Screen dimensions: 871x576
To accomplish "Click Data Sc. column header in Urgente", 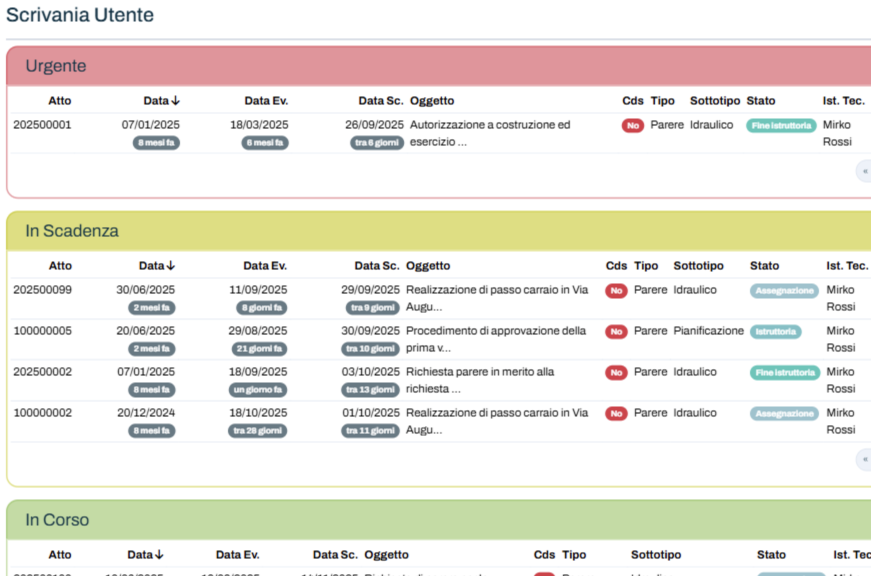I will pos(380,101).
